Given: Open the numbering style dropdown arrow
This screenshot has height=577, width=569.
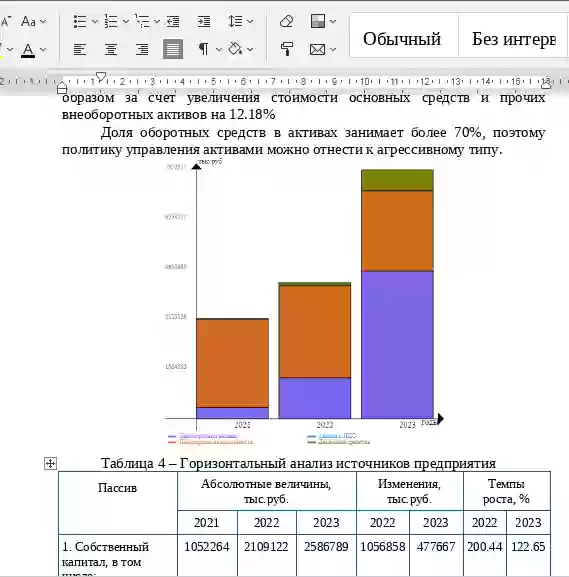Looking at the screenshot, I should [x=126, y=22].
